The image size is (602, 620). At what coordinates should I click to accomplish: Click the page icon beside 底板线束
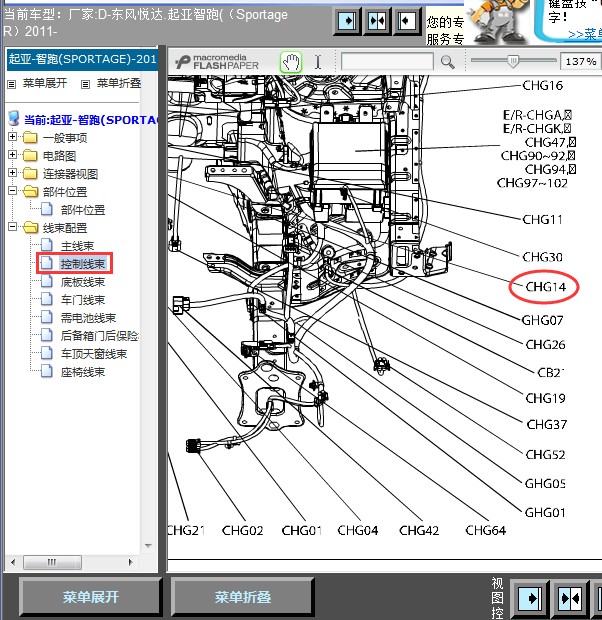point(47,281)
